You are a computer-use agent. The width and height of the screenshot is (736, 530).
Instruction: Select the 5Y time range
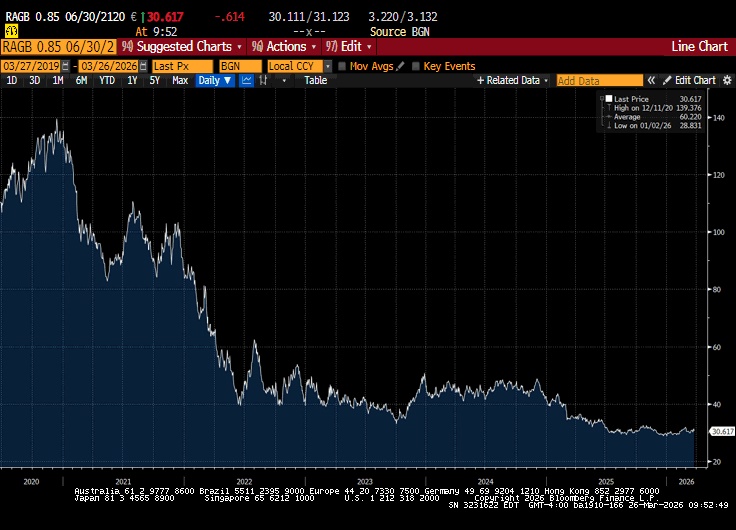tap(154, 80)
